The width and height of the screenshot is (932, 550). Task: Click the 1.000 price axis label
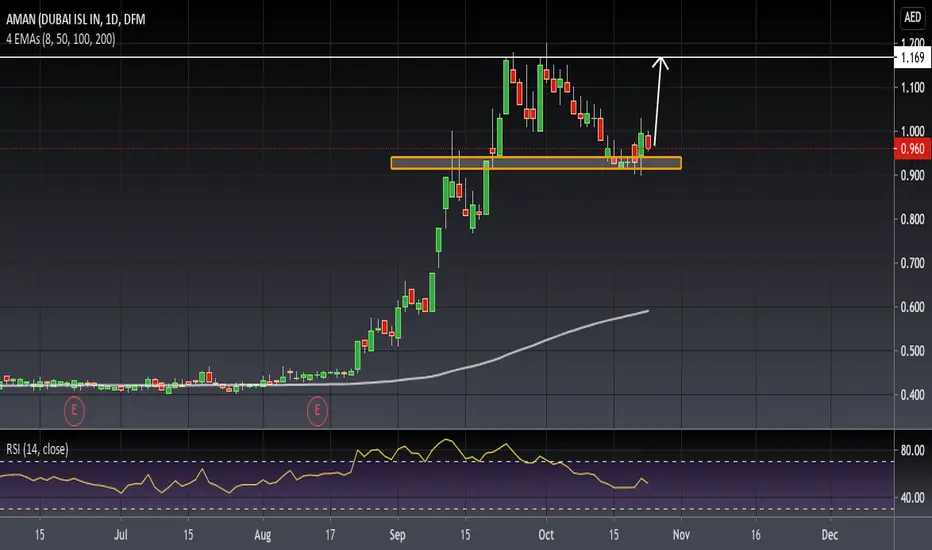[x=912, y=131]
